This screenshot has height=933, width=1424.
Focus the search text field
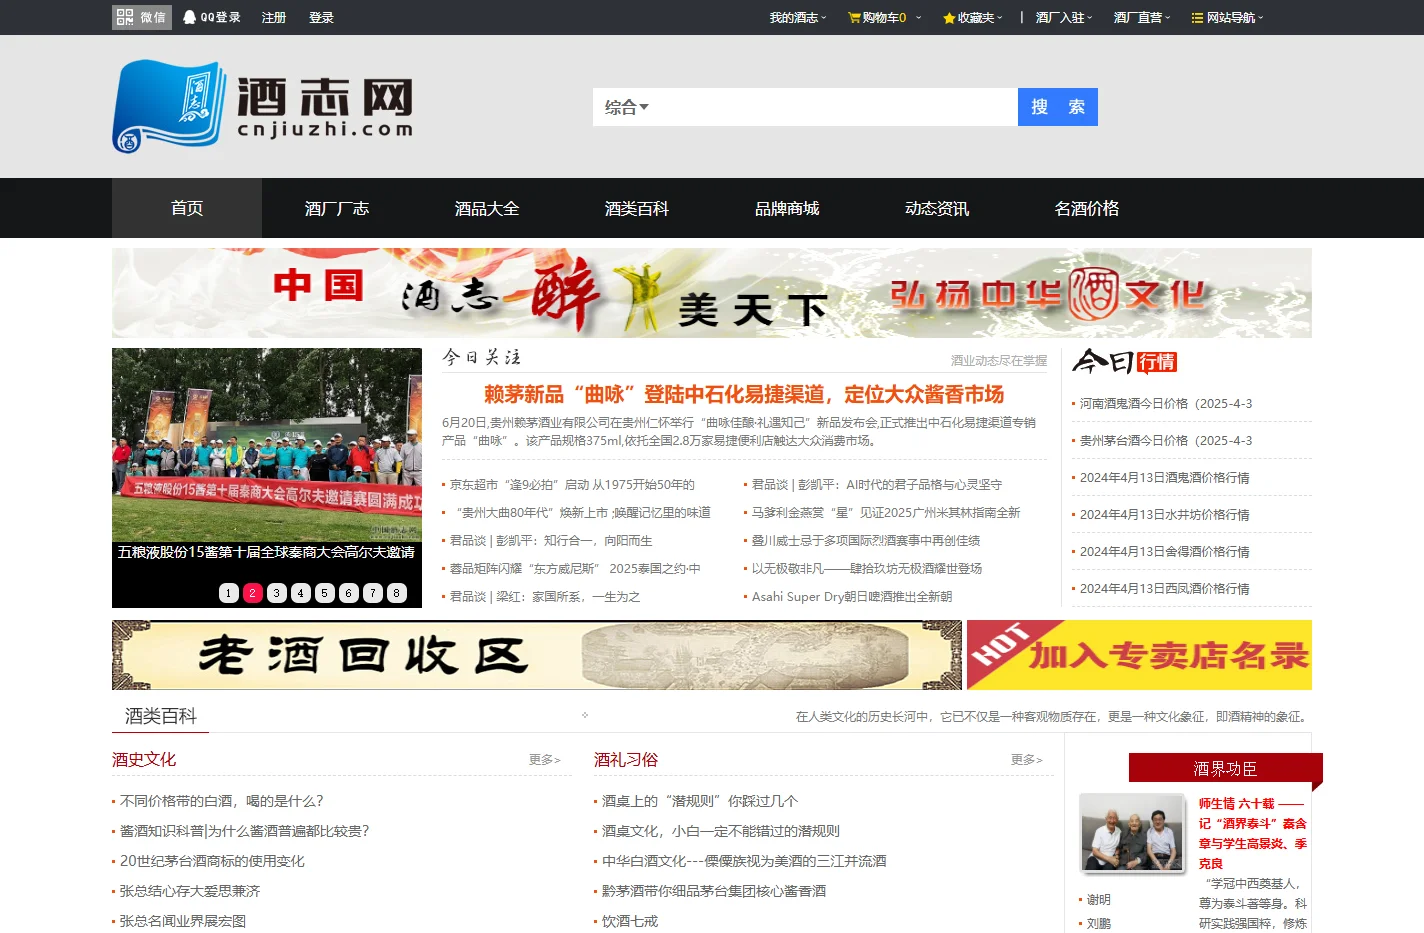point(835,107)
